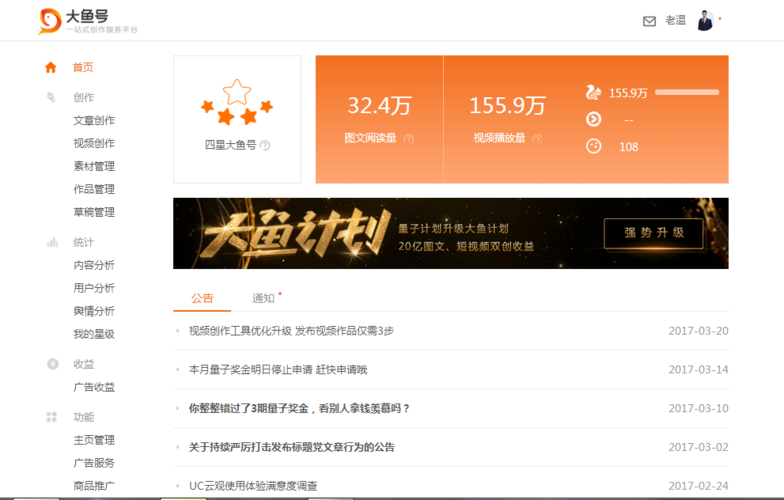The height and width of the screenshot is (500, 784).
Task: Open the mail envelope icon
Action: click(649, 21)
